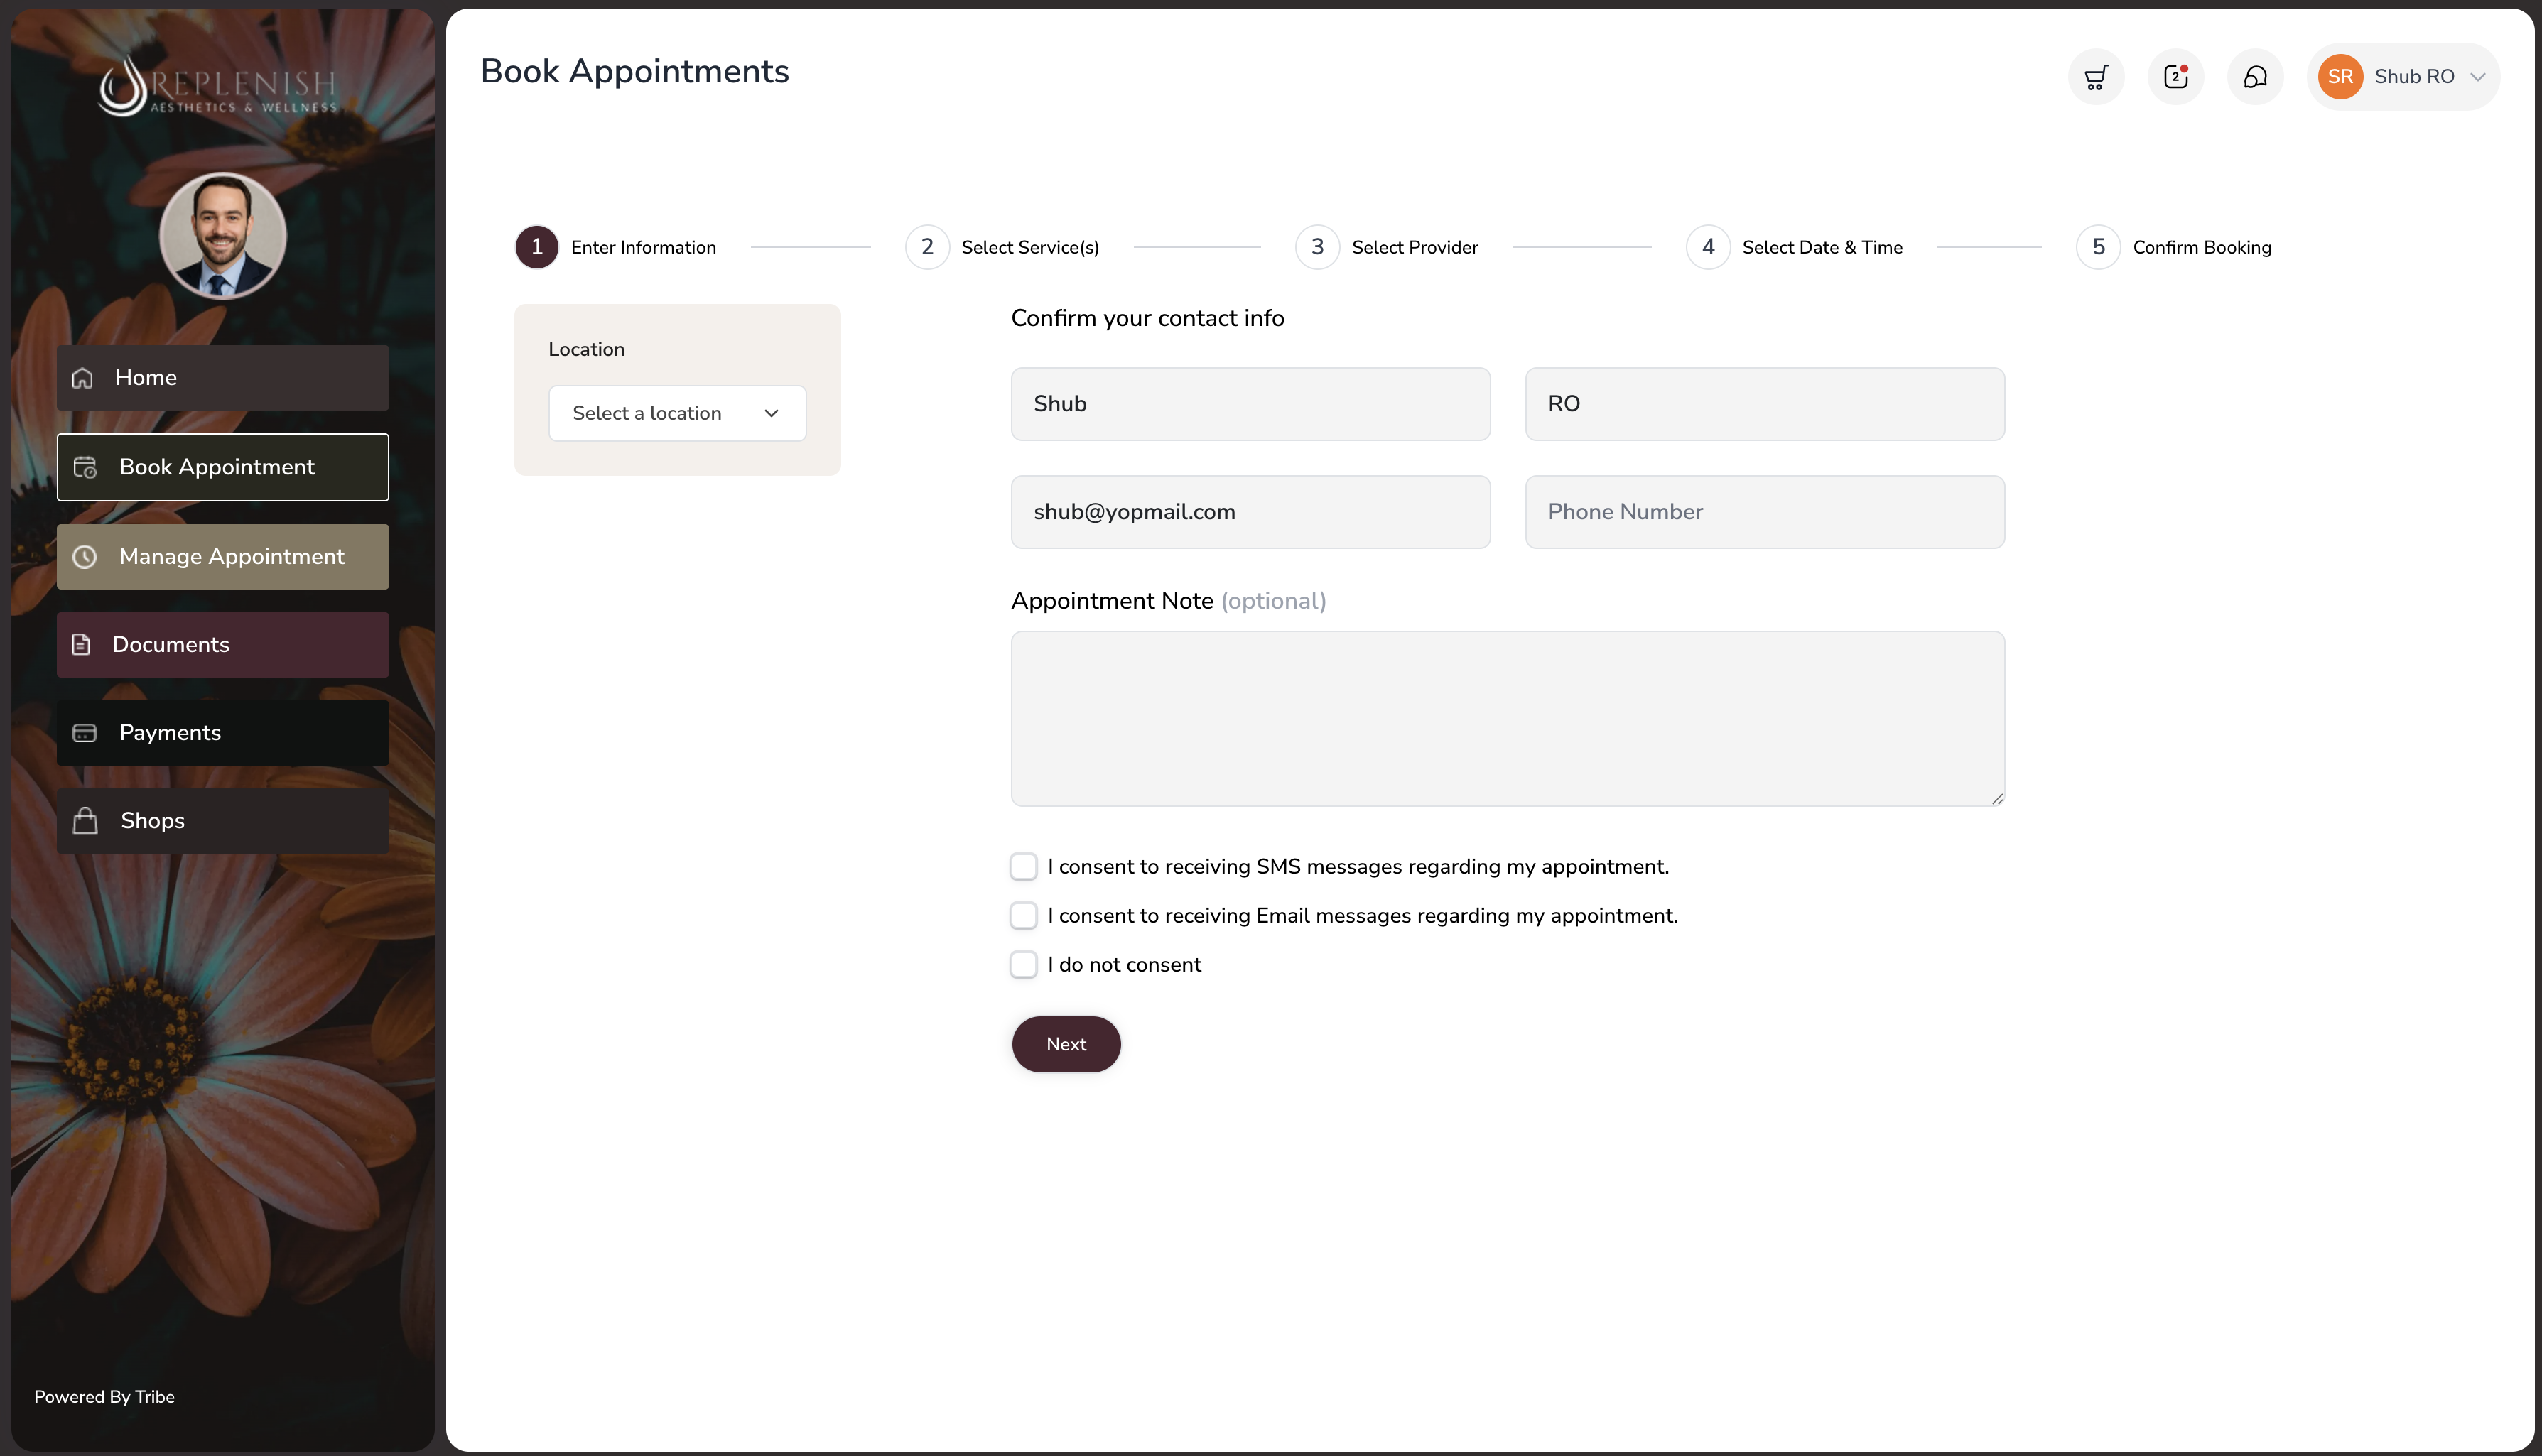Image resolution: width=2542 pixels, height=1456 pixels.
Task: Click the Phone Number input field
Action: pos(1764,512)
